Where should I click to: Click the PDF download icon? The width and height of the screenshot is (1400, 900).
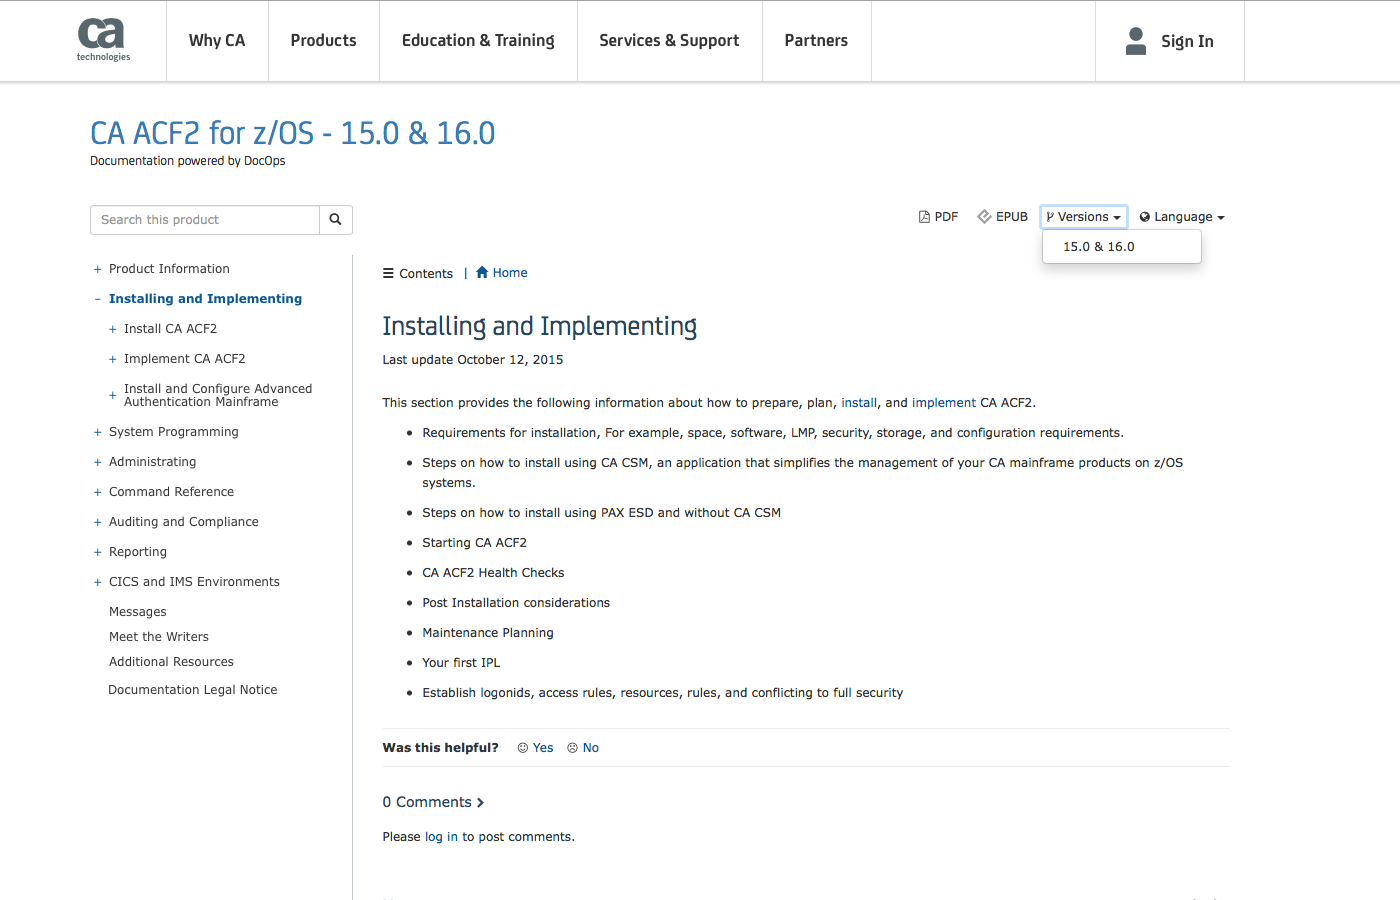[922, 216]
